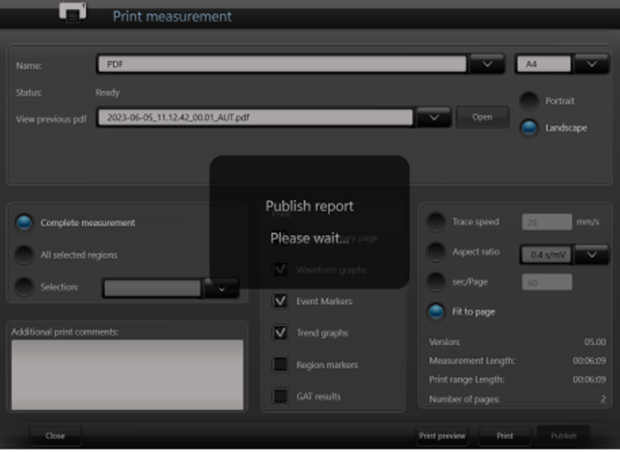Click the Open button for previous pdf
Screen dimensions: 620x452
pos(482,117)
